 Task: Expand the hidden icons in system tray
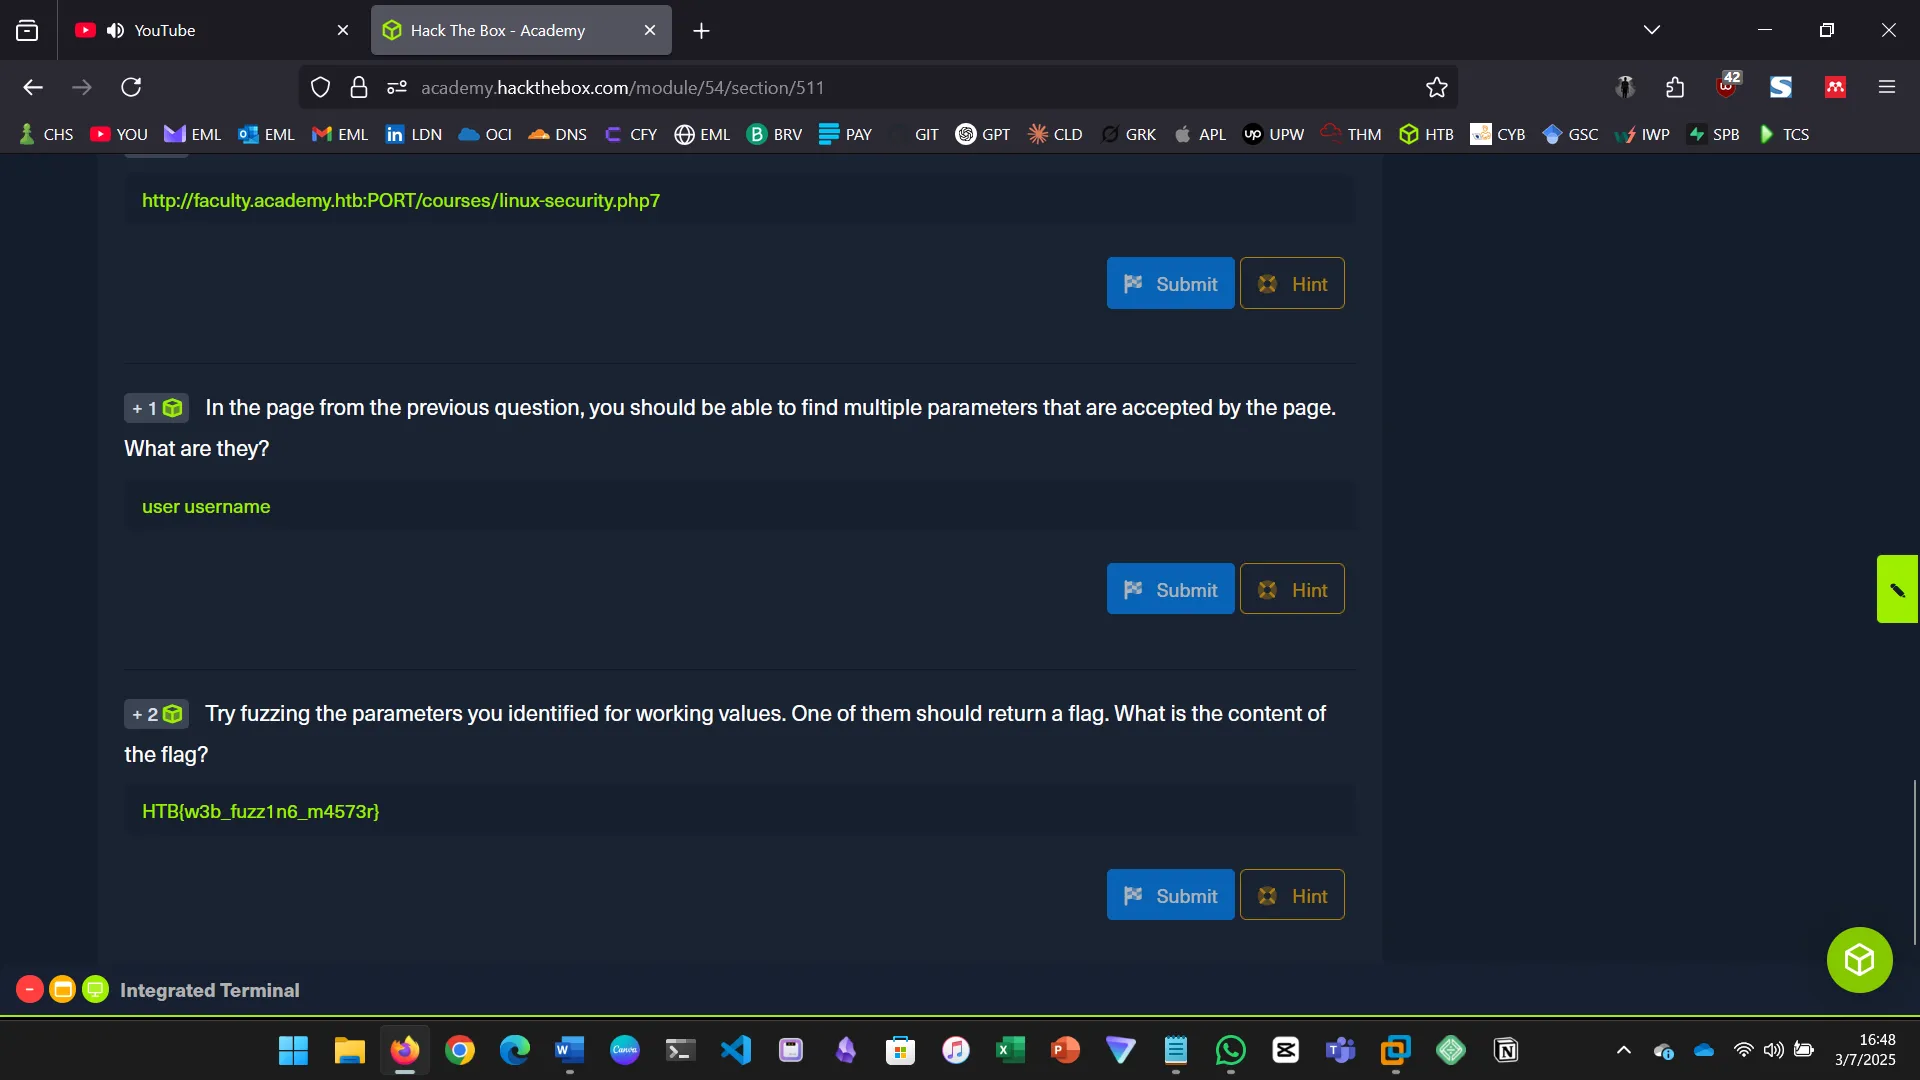[x=1623, y=1050]
